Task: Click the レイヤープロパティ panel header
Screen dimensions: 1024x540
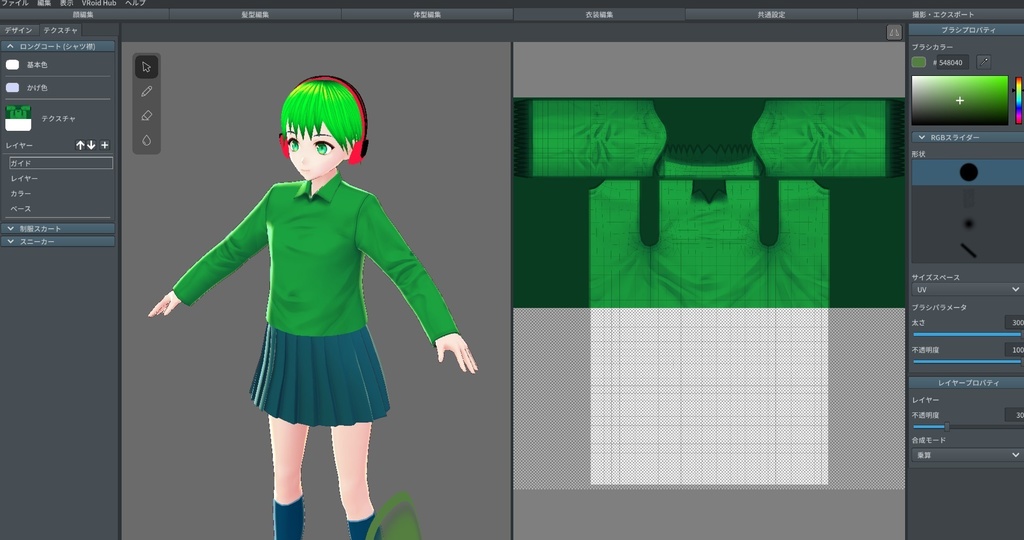Action: pyautogui.click(x=967, y=383)
